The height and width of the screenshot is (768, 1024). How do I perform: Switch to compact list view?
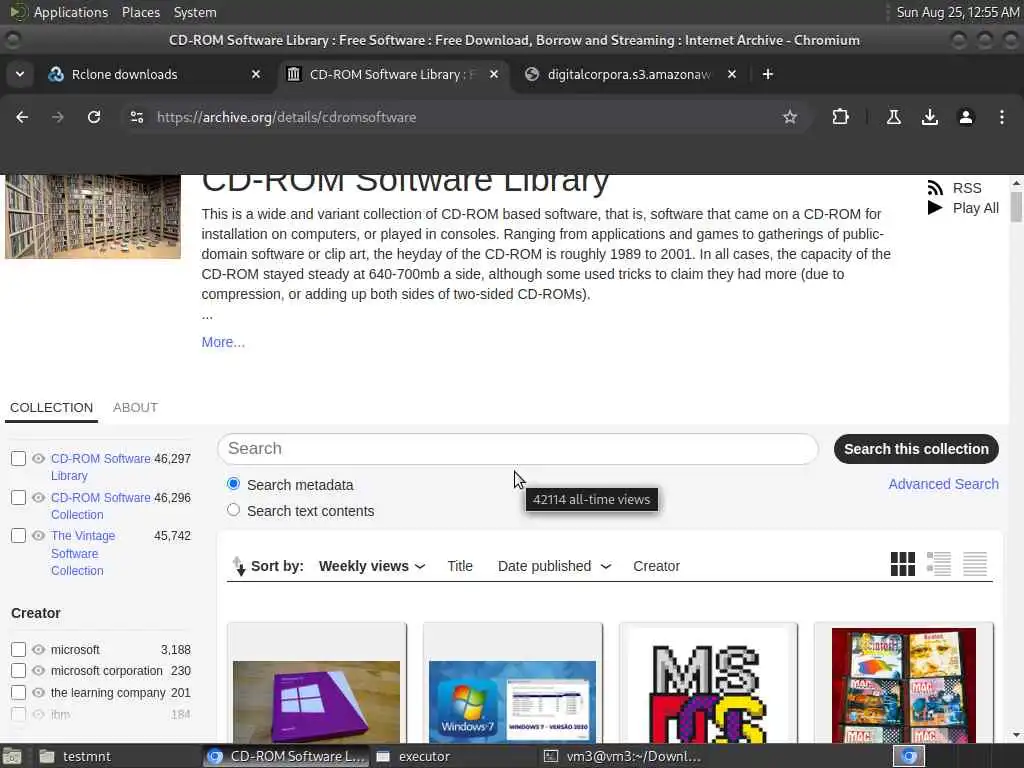974,564
